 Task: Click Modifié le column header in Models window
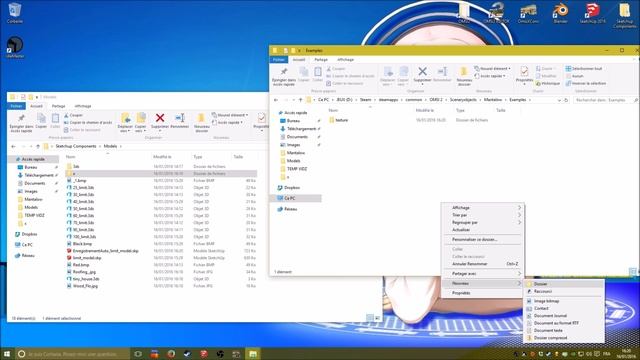coord(162,157)
